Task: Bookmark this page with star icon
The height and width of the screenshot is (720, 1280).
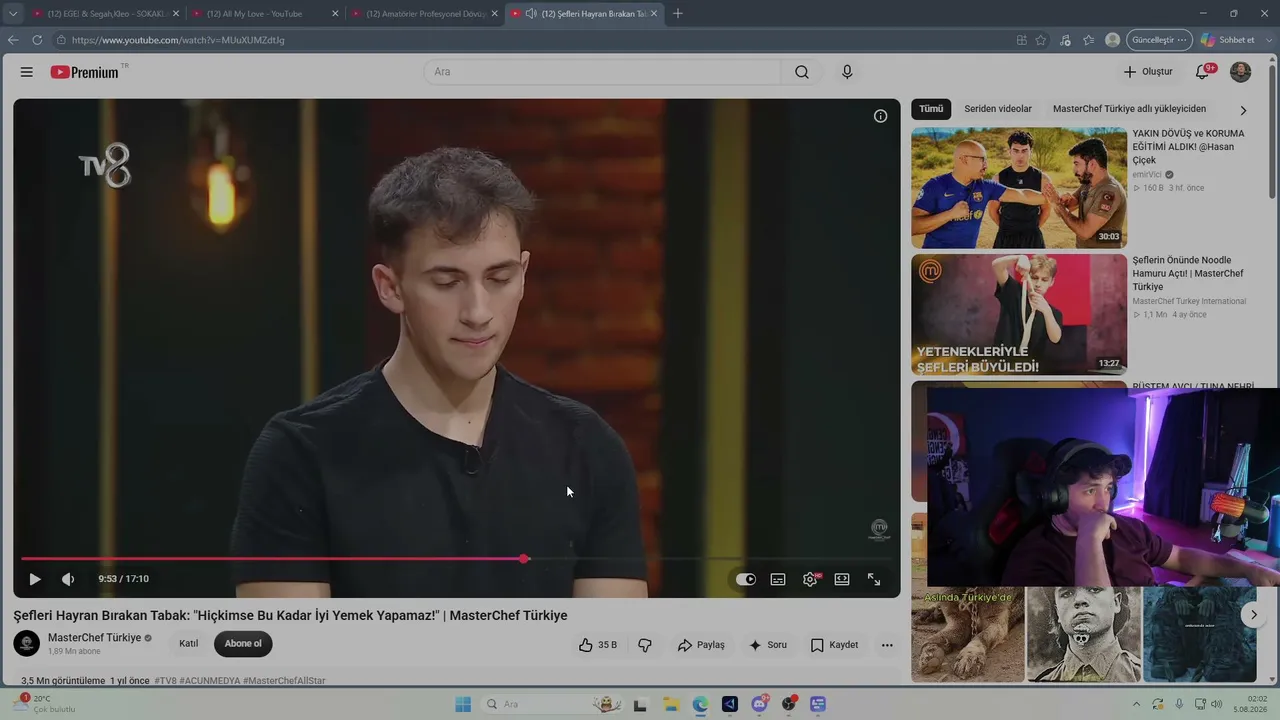Action: 1041,40
